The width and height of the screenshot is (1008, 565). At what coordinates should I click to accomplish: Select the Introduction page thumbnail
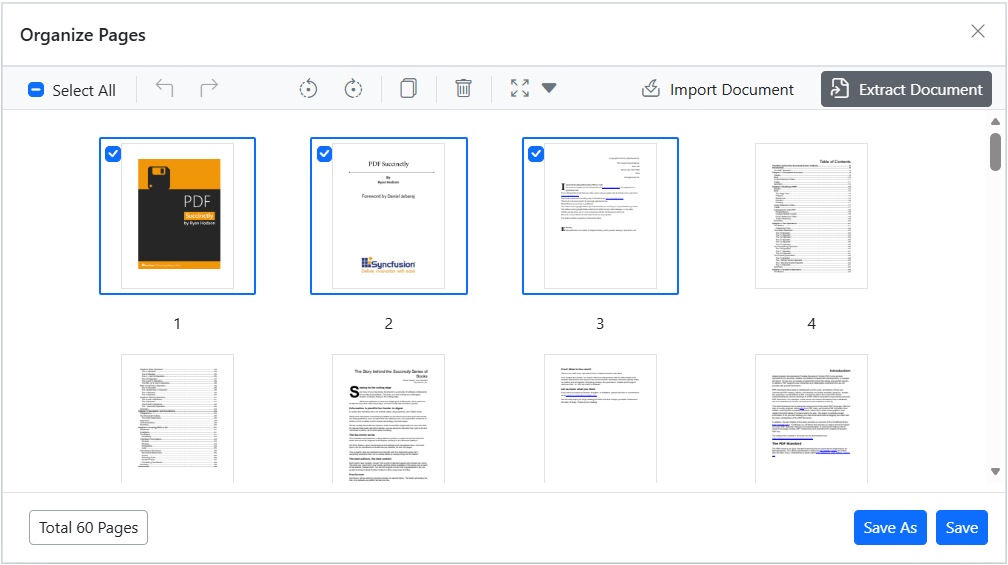pos(811,418)
